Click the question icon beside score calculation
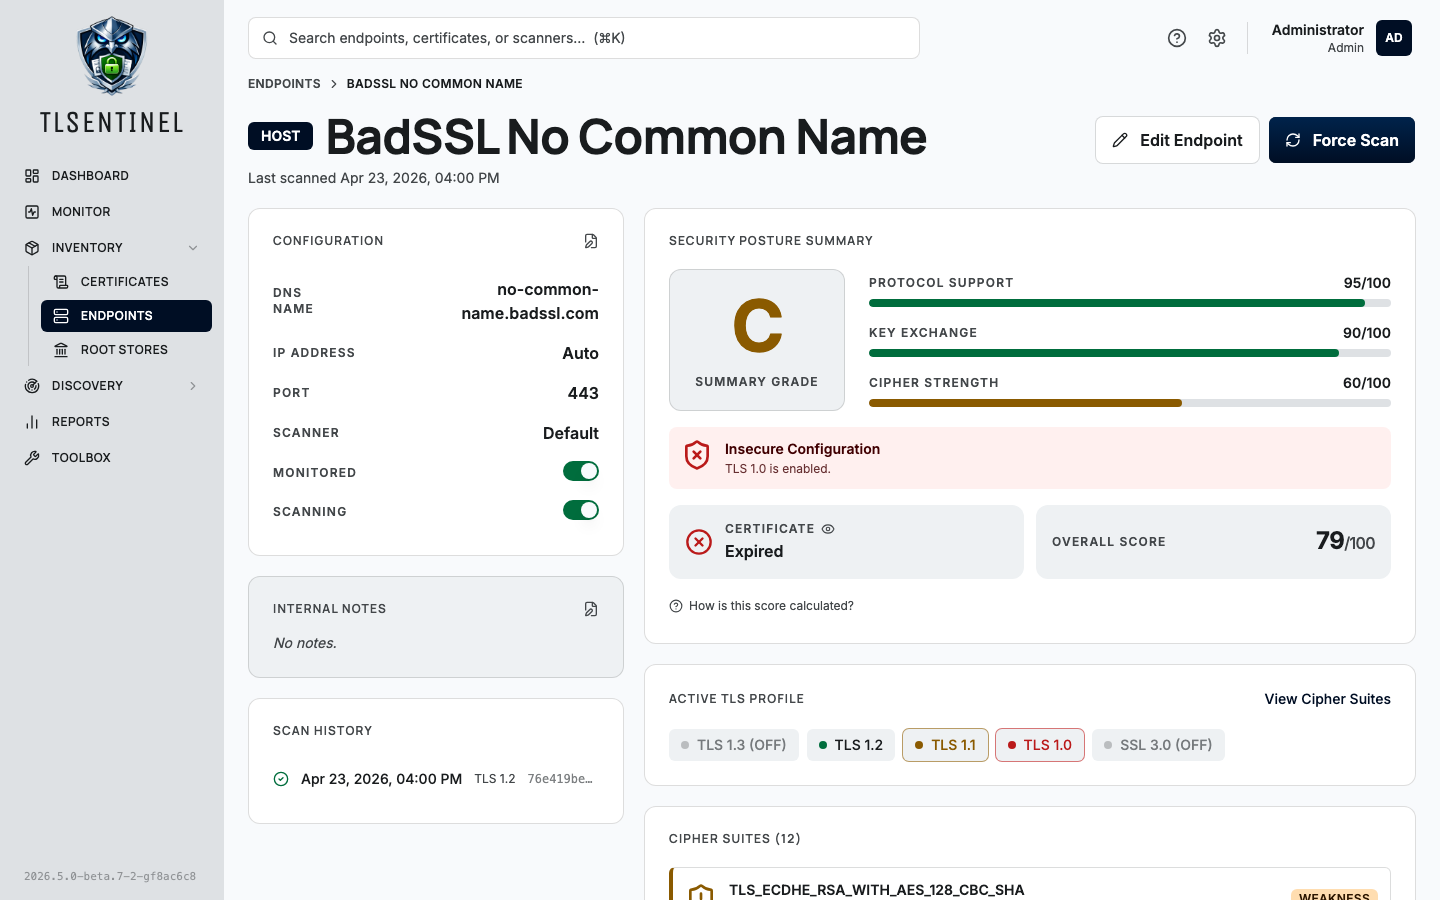Screen dimensions: 1440x900 pyautogui.click(x=676, y=606)
